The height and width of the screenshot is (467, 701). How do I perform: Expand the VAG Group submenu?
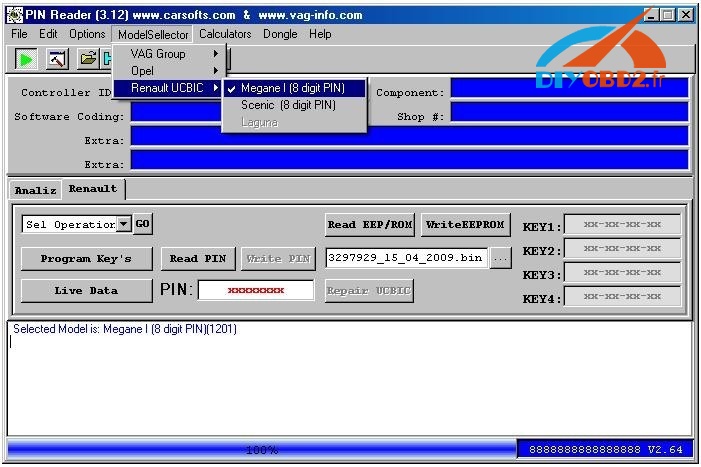170,54
